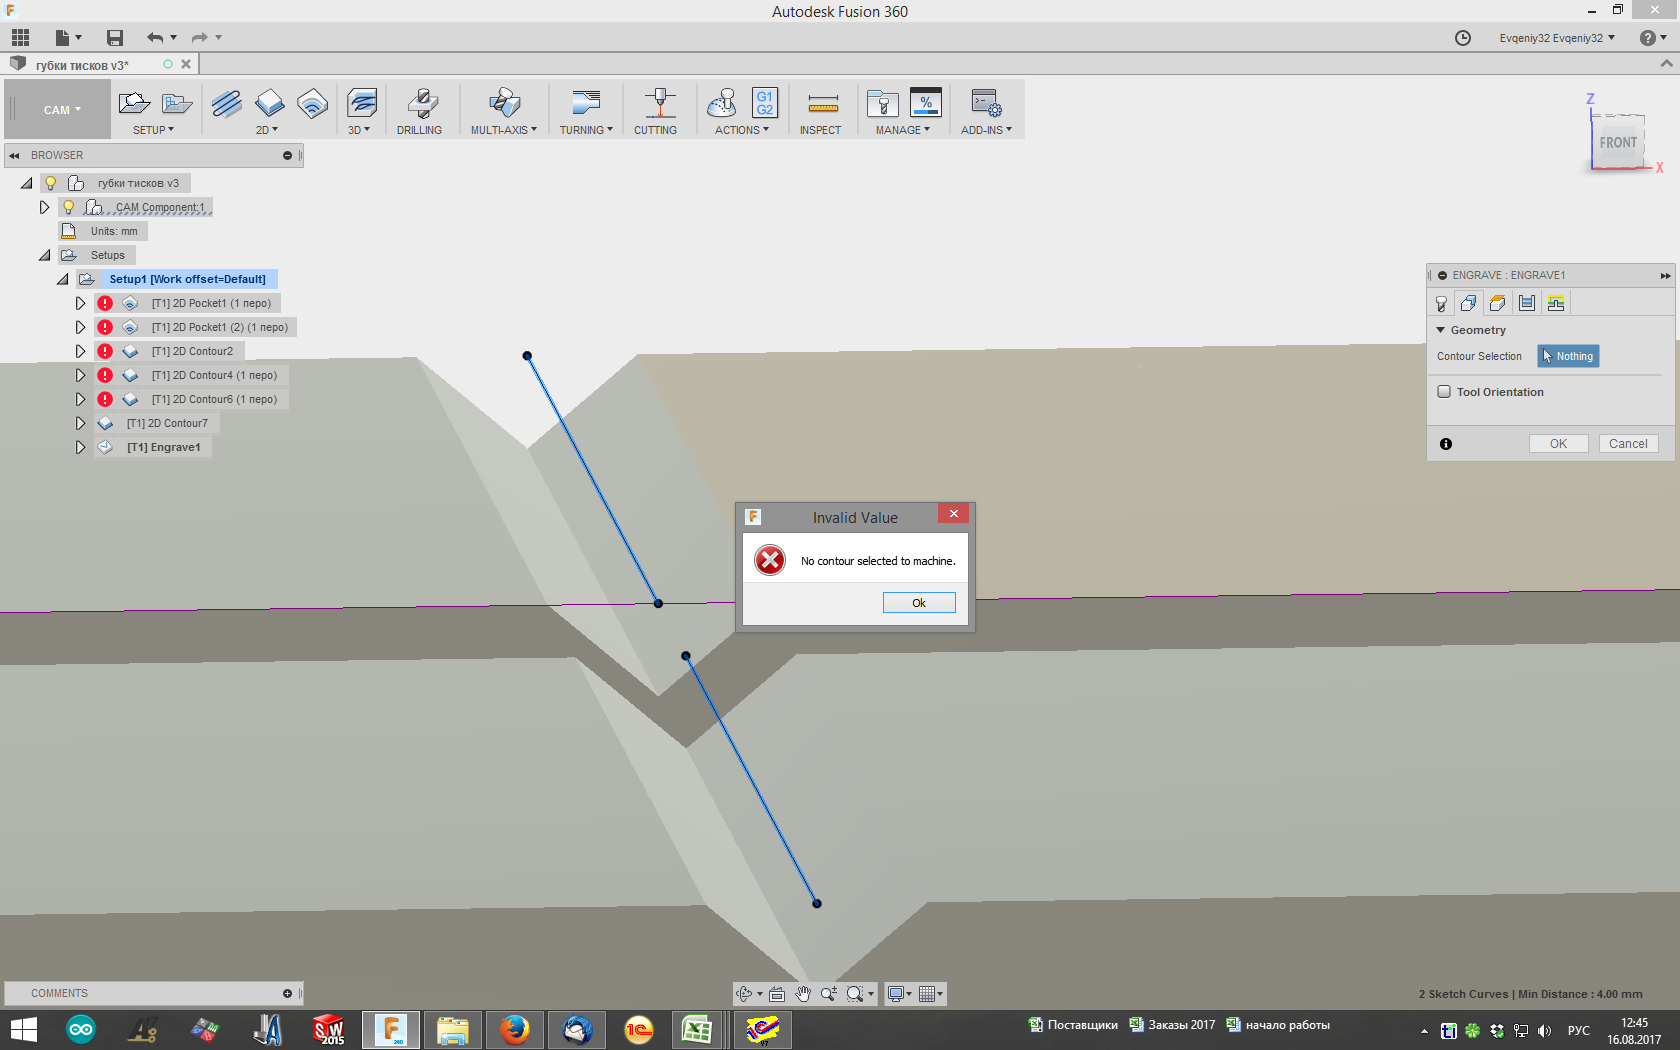Collapse the Geometry section in Engrave panel
The width and height of the screenshot is (1680, 1050).
(x=1441, y=330)
